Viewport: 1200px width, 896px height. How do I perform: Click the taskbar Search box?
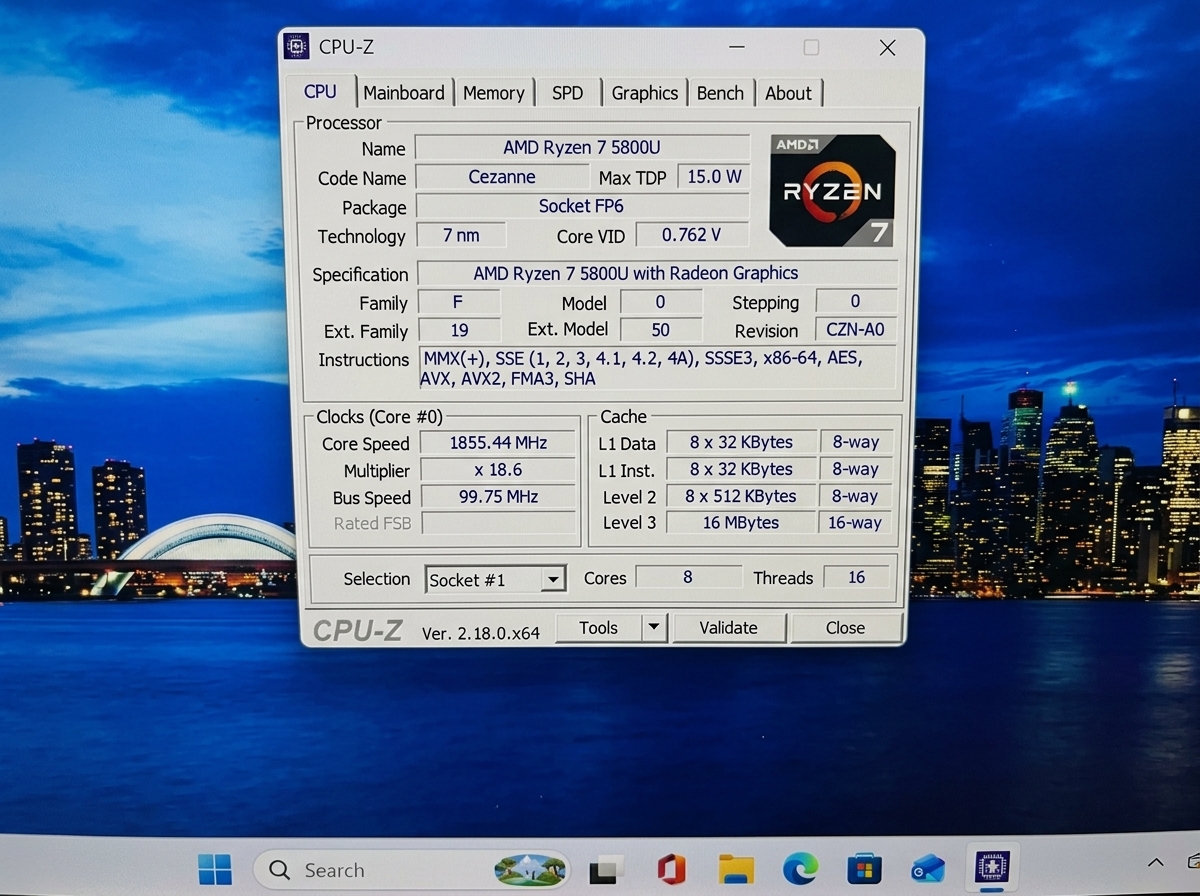[412, 870]
